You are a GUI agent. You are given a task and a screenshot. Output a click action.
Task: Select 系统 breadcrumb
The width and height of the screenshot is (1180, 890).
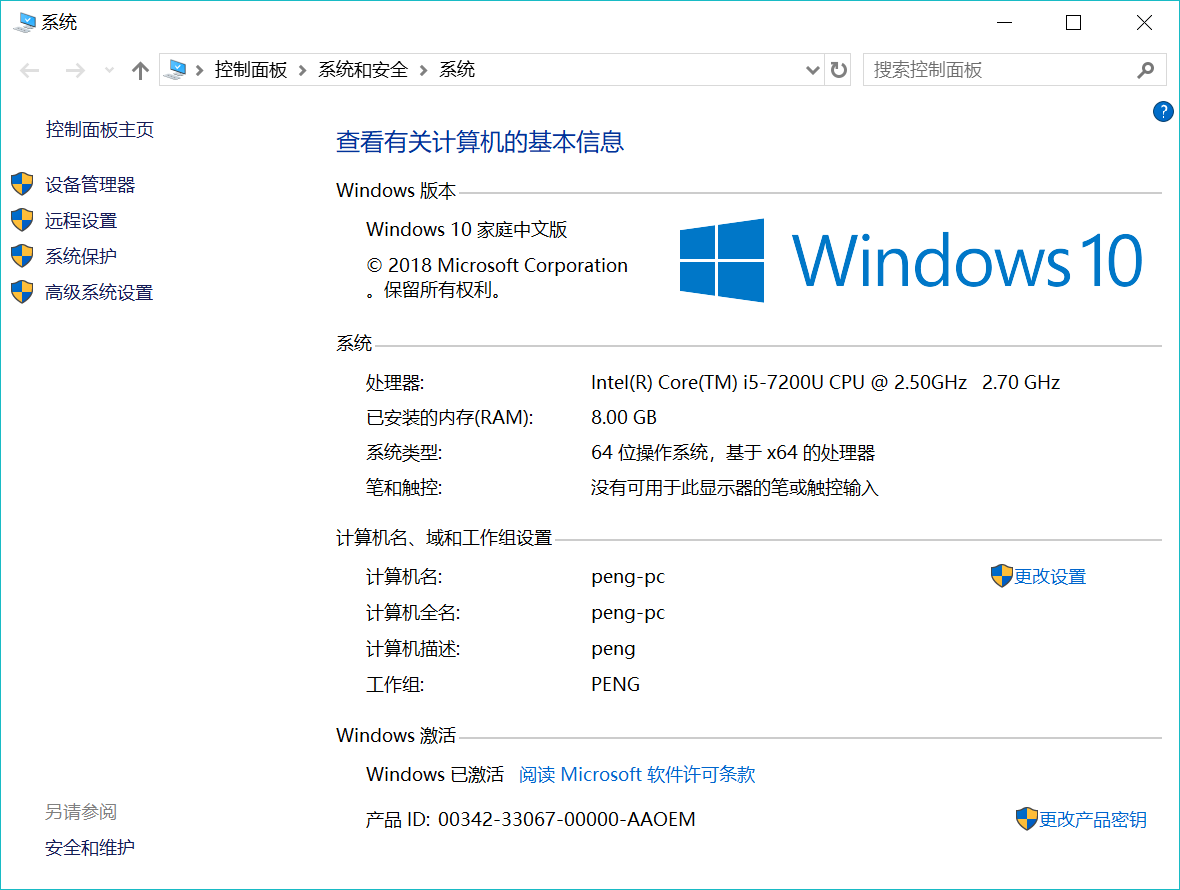click(457, 70)
